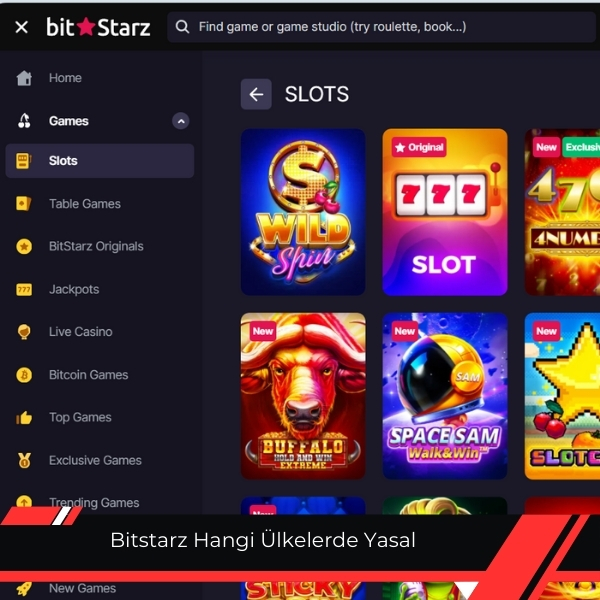Screen dimensions: 600x600
Task: Close the sidebar with the X icon
Action: 21,27
